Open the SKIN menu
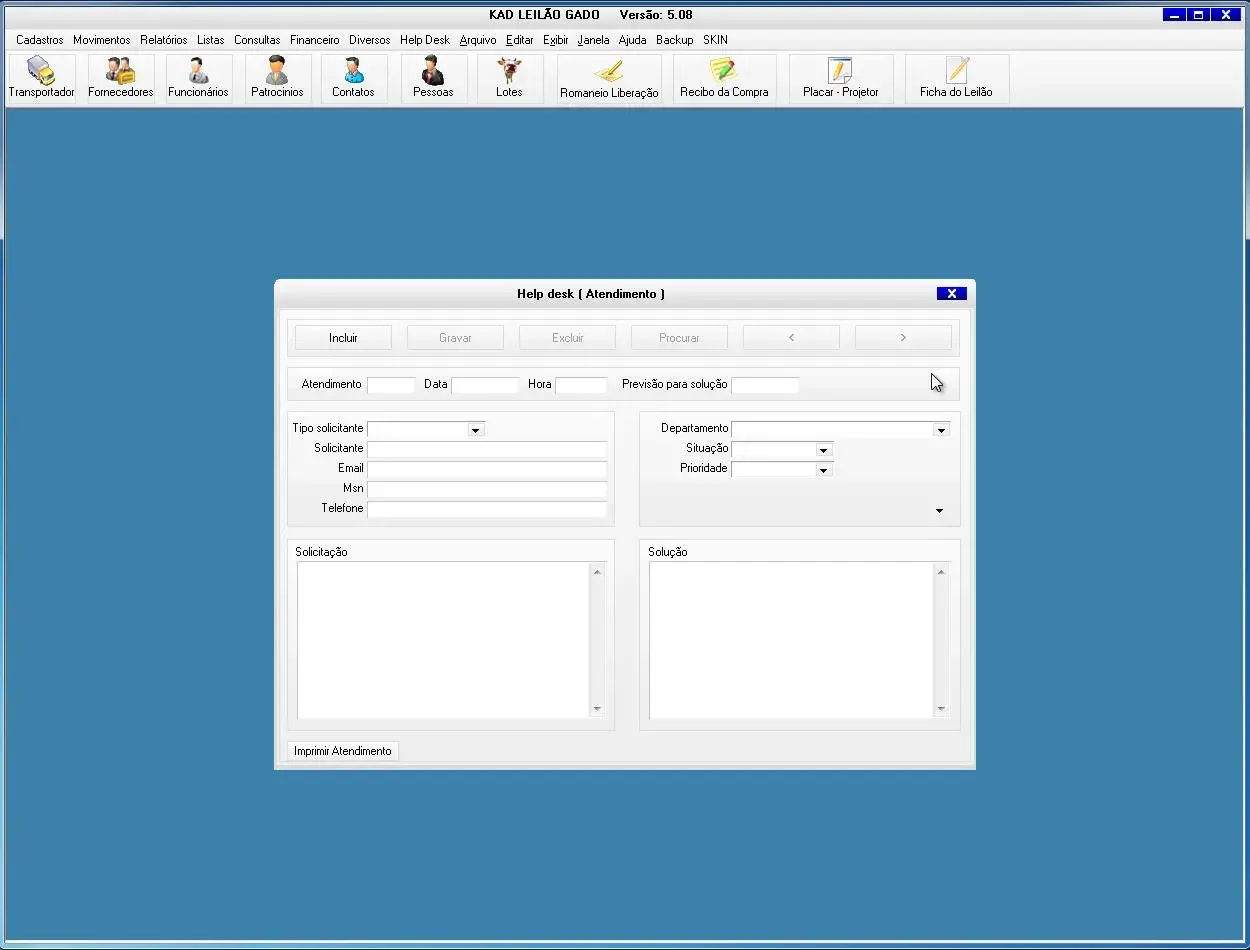Image resolution: width=1250 pixels, height=950 pixels. point(715,40)
